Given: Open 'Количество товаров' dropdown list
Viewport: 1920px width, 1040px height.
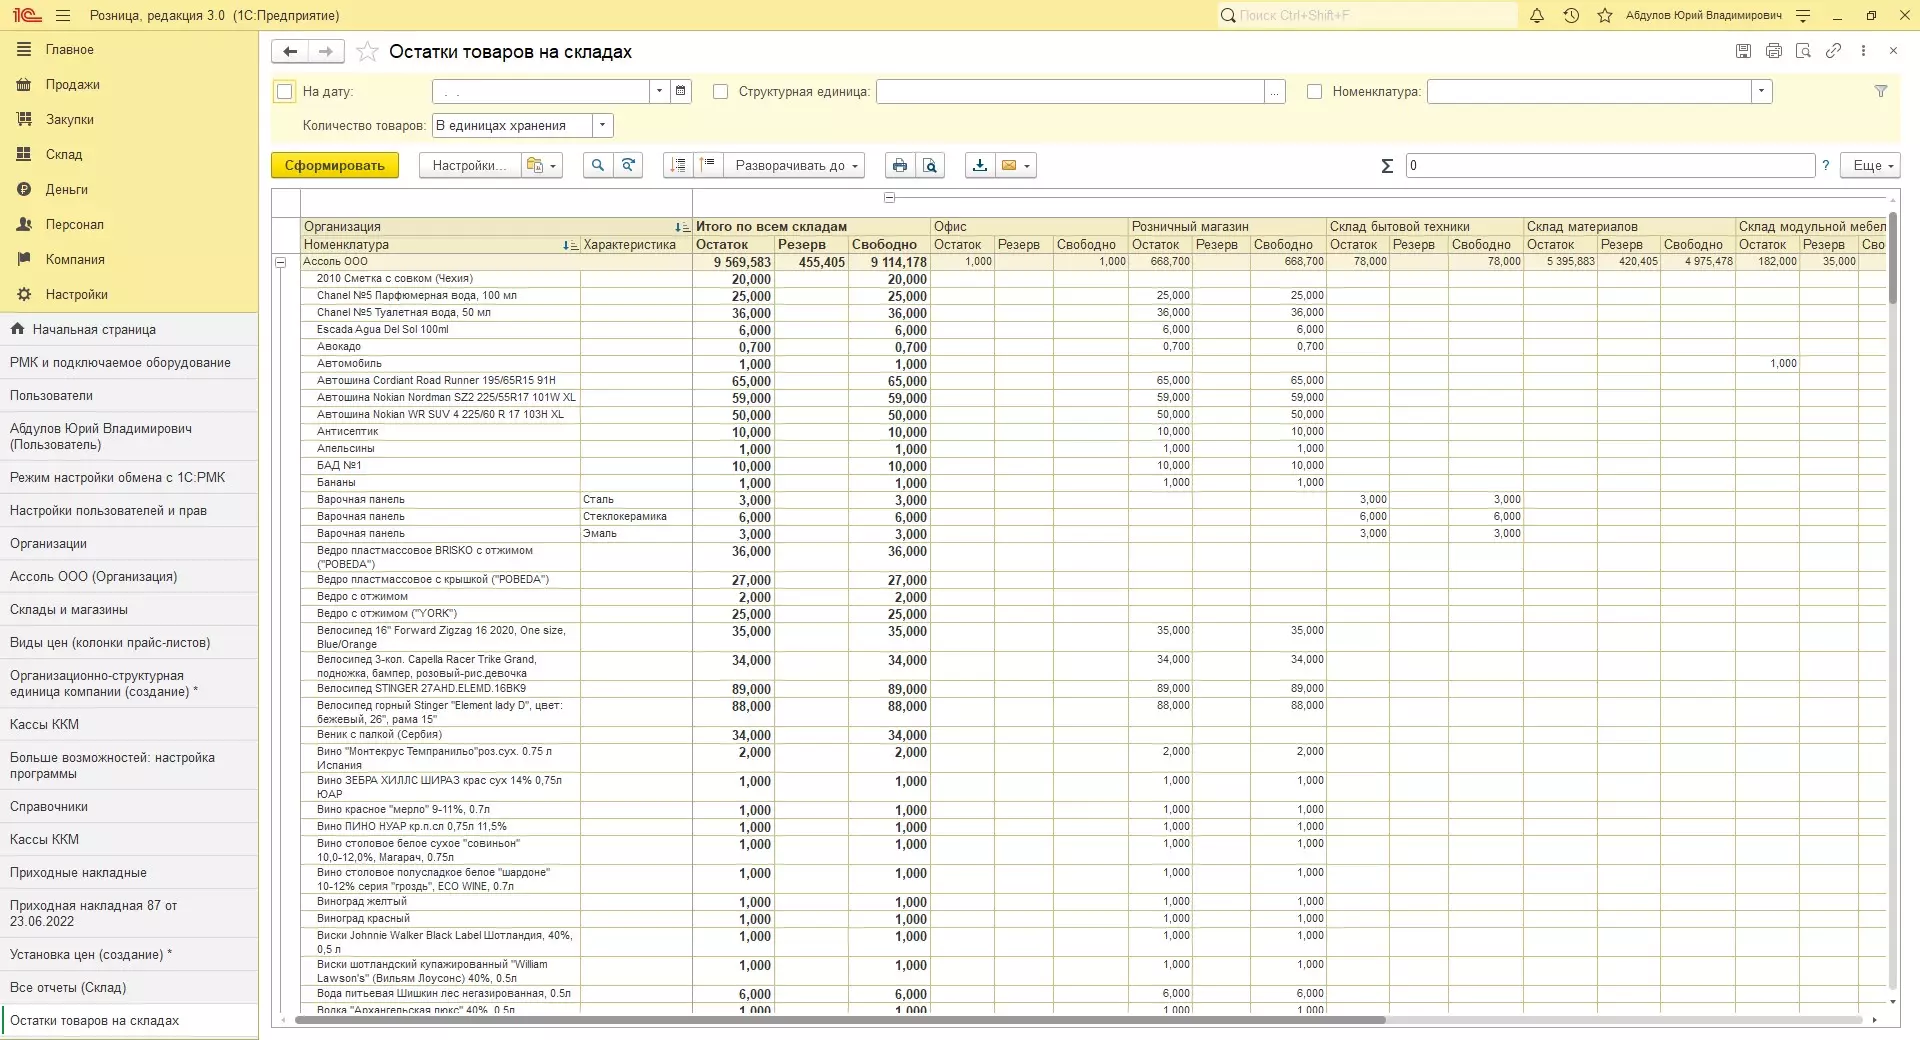Looking at the screenshot, I should 602,126.
